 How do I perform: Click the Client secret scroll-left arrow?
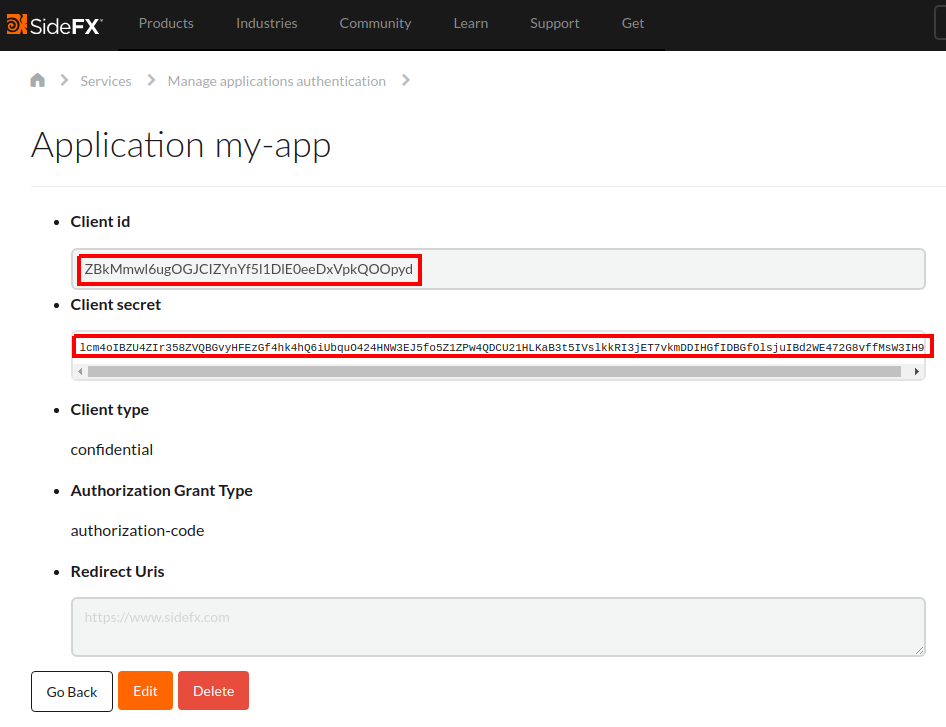(80, 371)
